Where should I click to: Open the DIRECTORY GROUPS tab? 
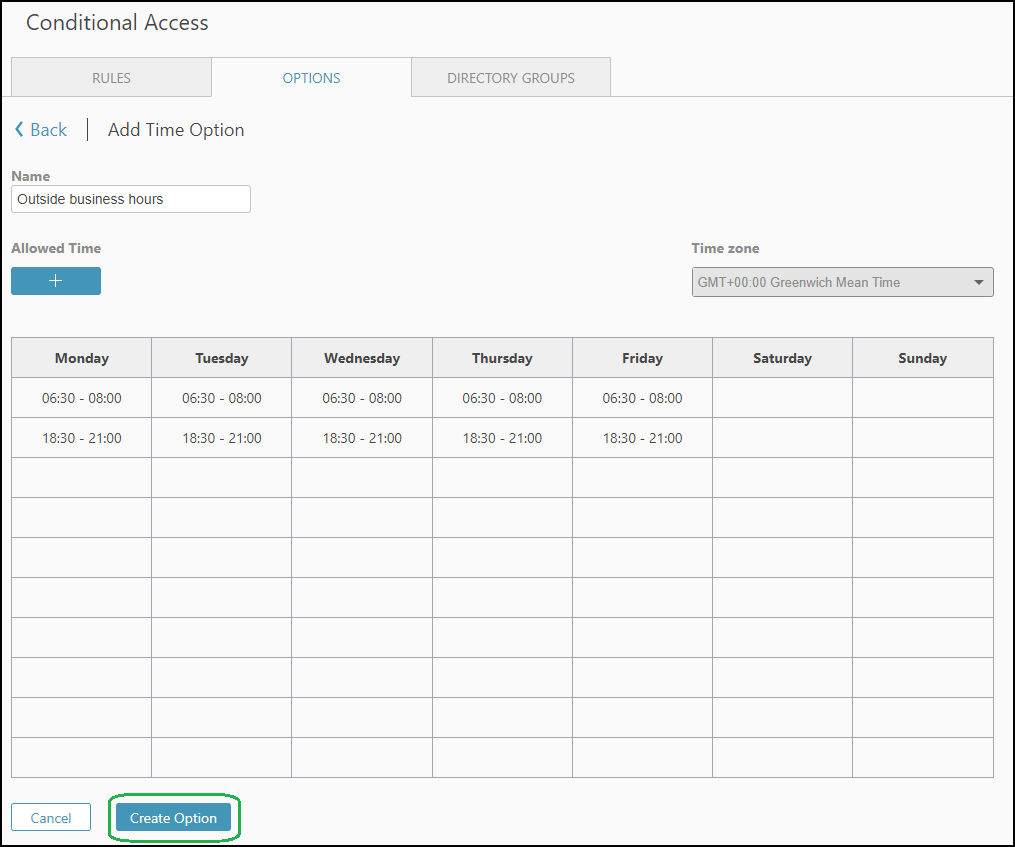pos(511,78)
